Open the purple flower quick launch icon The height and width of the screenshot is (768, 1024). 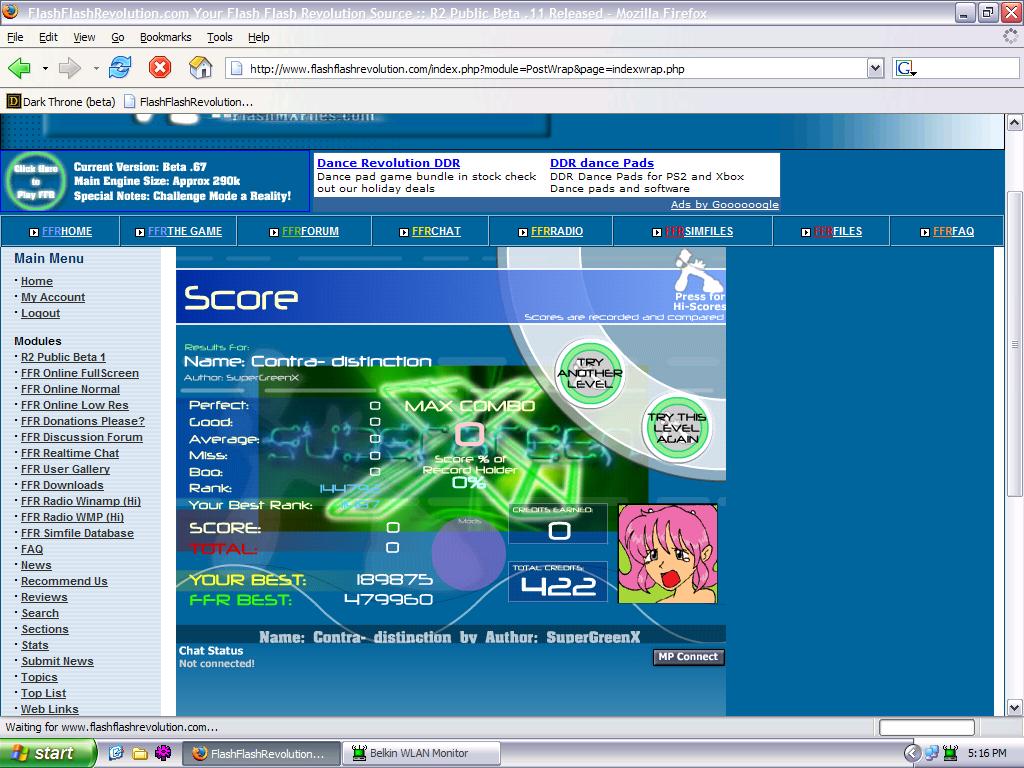click(163, 753)
